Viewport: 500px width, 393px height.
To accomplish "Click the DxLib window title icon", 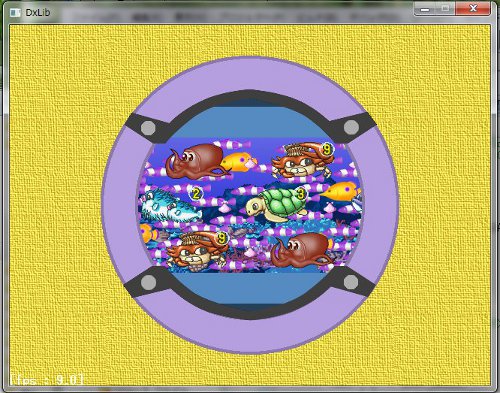I will 15,12.
